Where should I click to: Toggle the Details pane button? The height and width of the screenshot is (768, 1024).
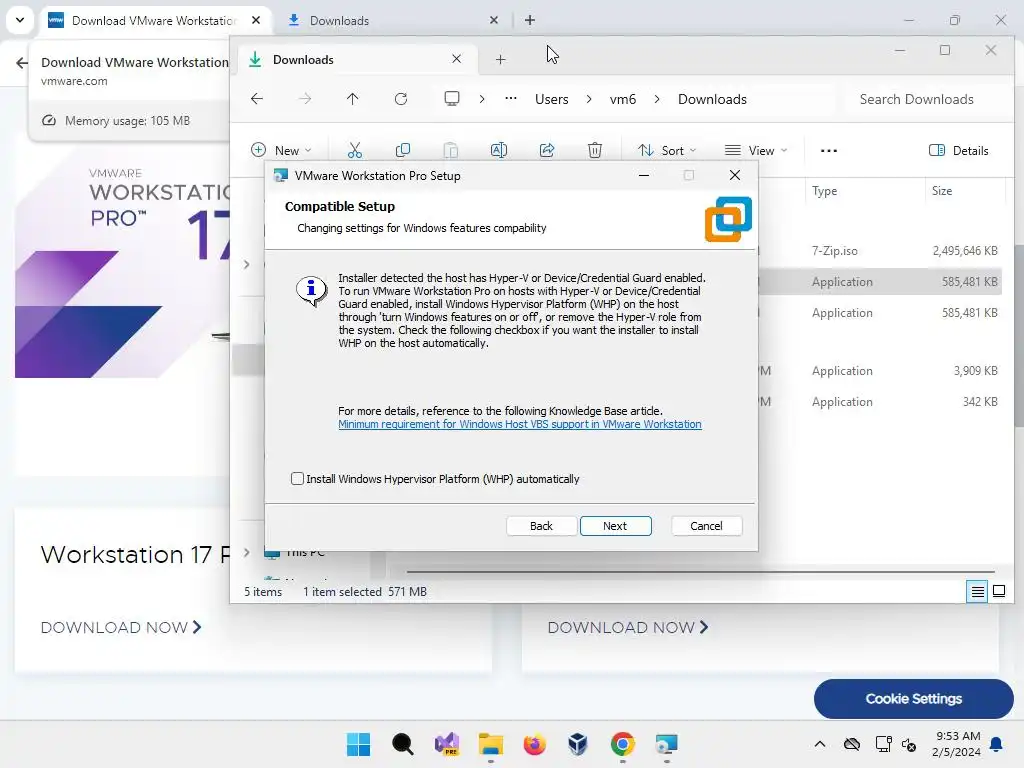(x=958, y=151)
